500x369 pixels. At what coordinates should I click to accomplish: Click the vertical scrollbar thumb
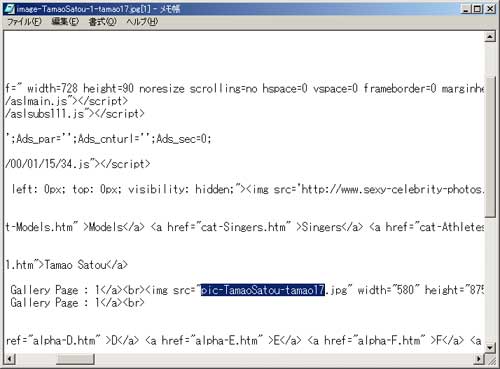(490, 147)
